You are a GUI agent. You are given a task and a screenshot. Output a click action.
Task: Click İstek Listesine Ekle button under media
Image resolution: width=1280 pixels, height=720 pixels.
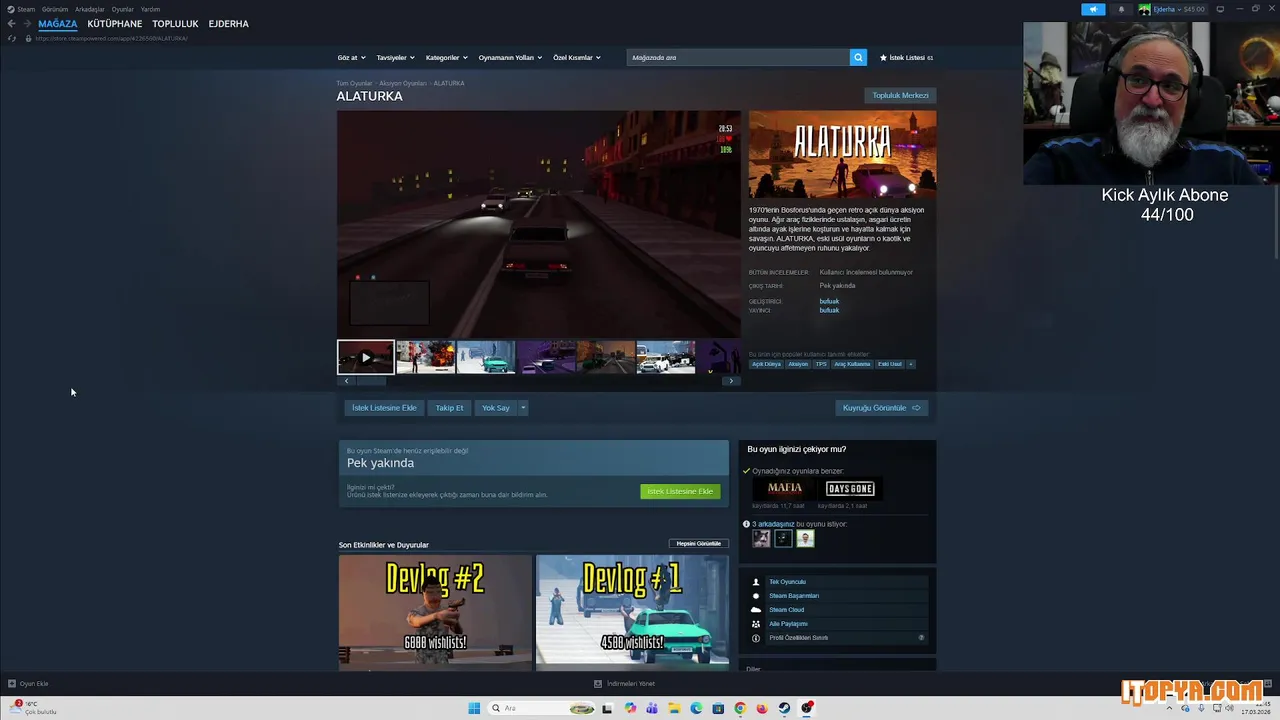click(384, 408)
